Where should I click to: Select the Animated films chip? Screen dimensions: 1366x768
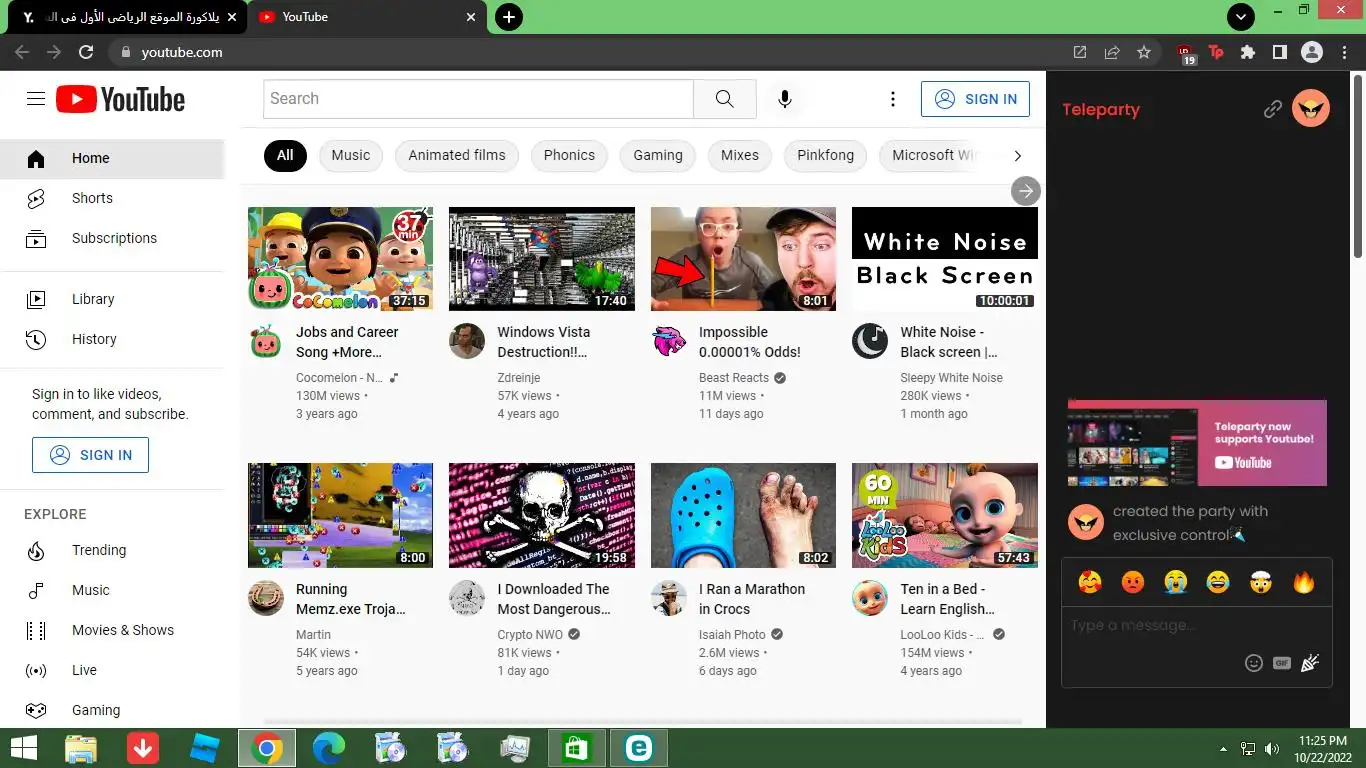[x=457, y=155]
